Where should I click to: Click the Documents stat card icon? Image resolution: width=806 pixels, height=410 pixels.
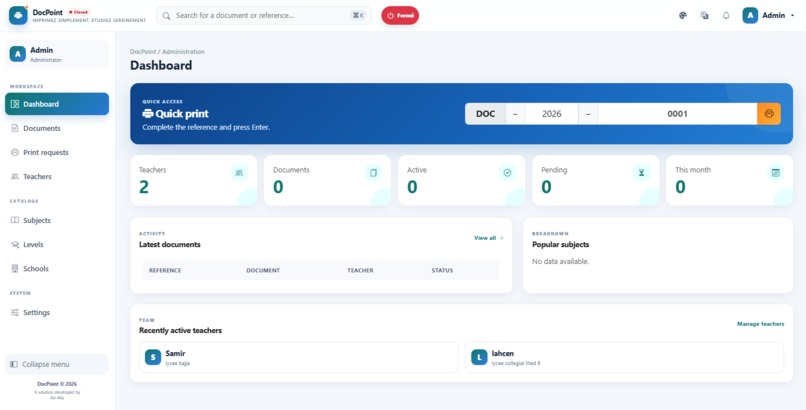(x=373, y=173)
